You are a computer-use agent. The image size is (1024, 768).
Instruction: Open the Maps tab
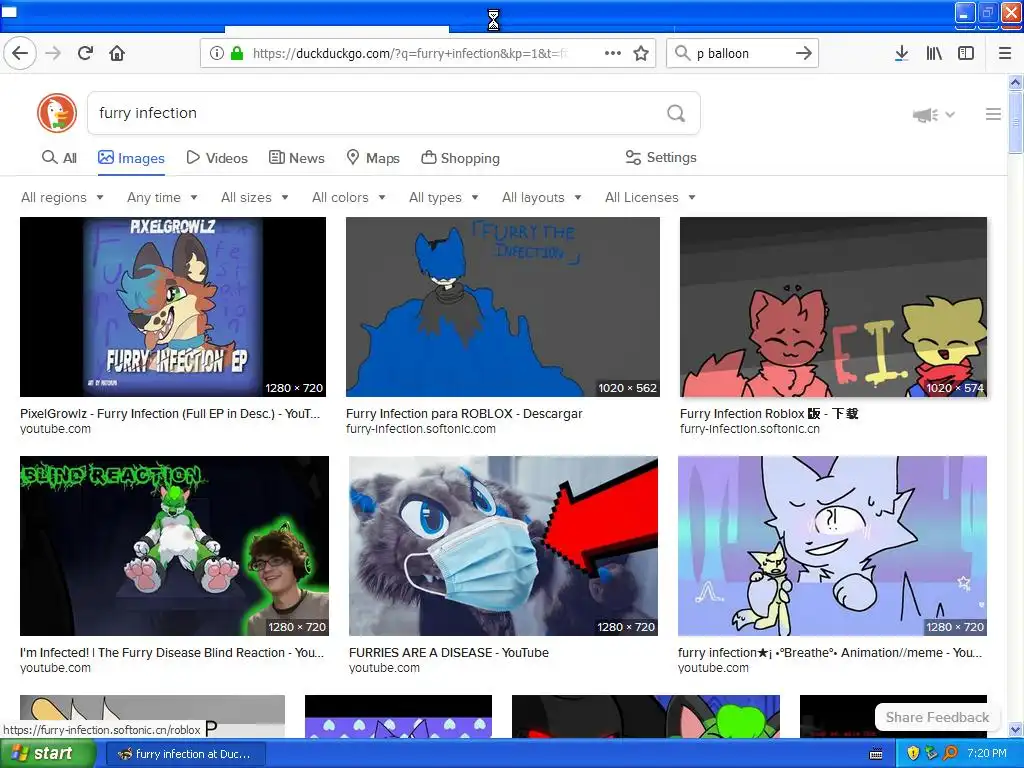(373, 158)
